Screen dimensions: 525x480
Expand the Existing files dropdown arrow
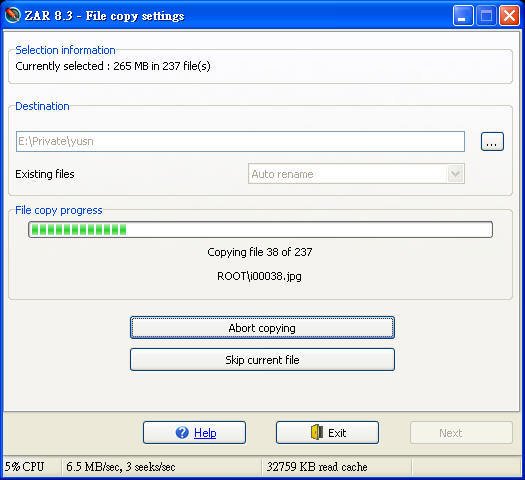pyautogui.click(x=455, y=174)
